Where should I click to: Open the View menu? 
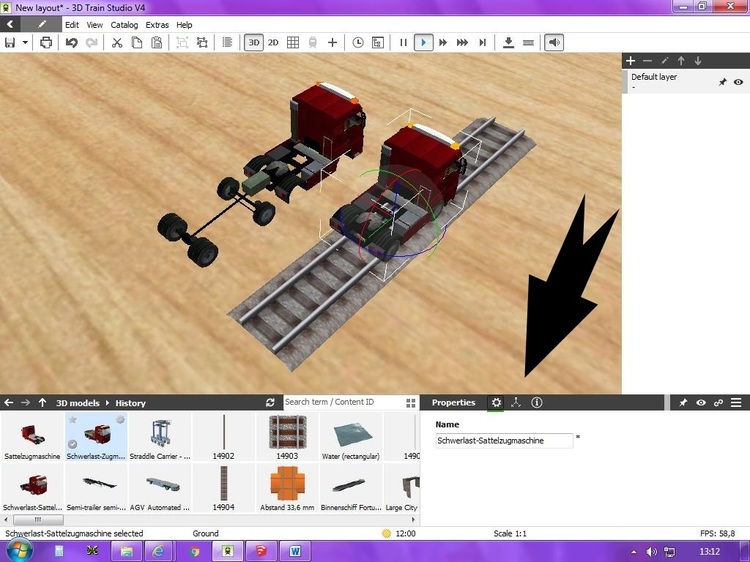pyautogui.click(x=94, y=25)
